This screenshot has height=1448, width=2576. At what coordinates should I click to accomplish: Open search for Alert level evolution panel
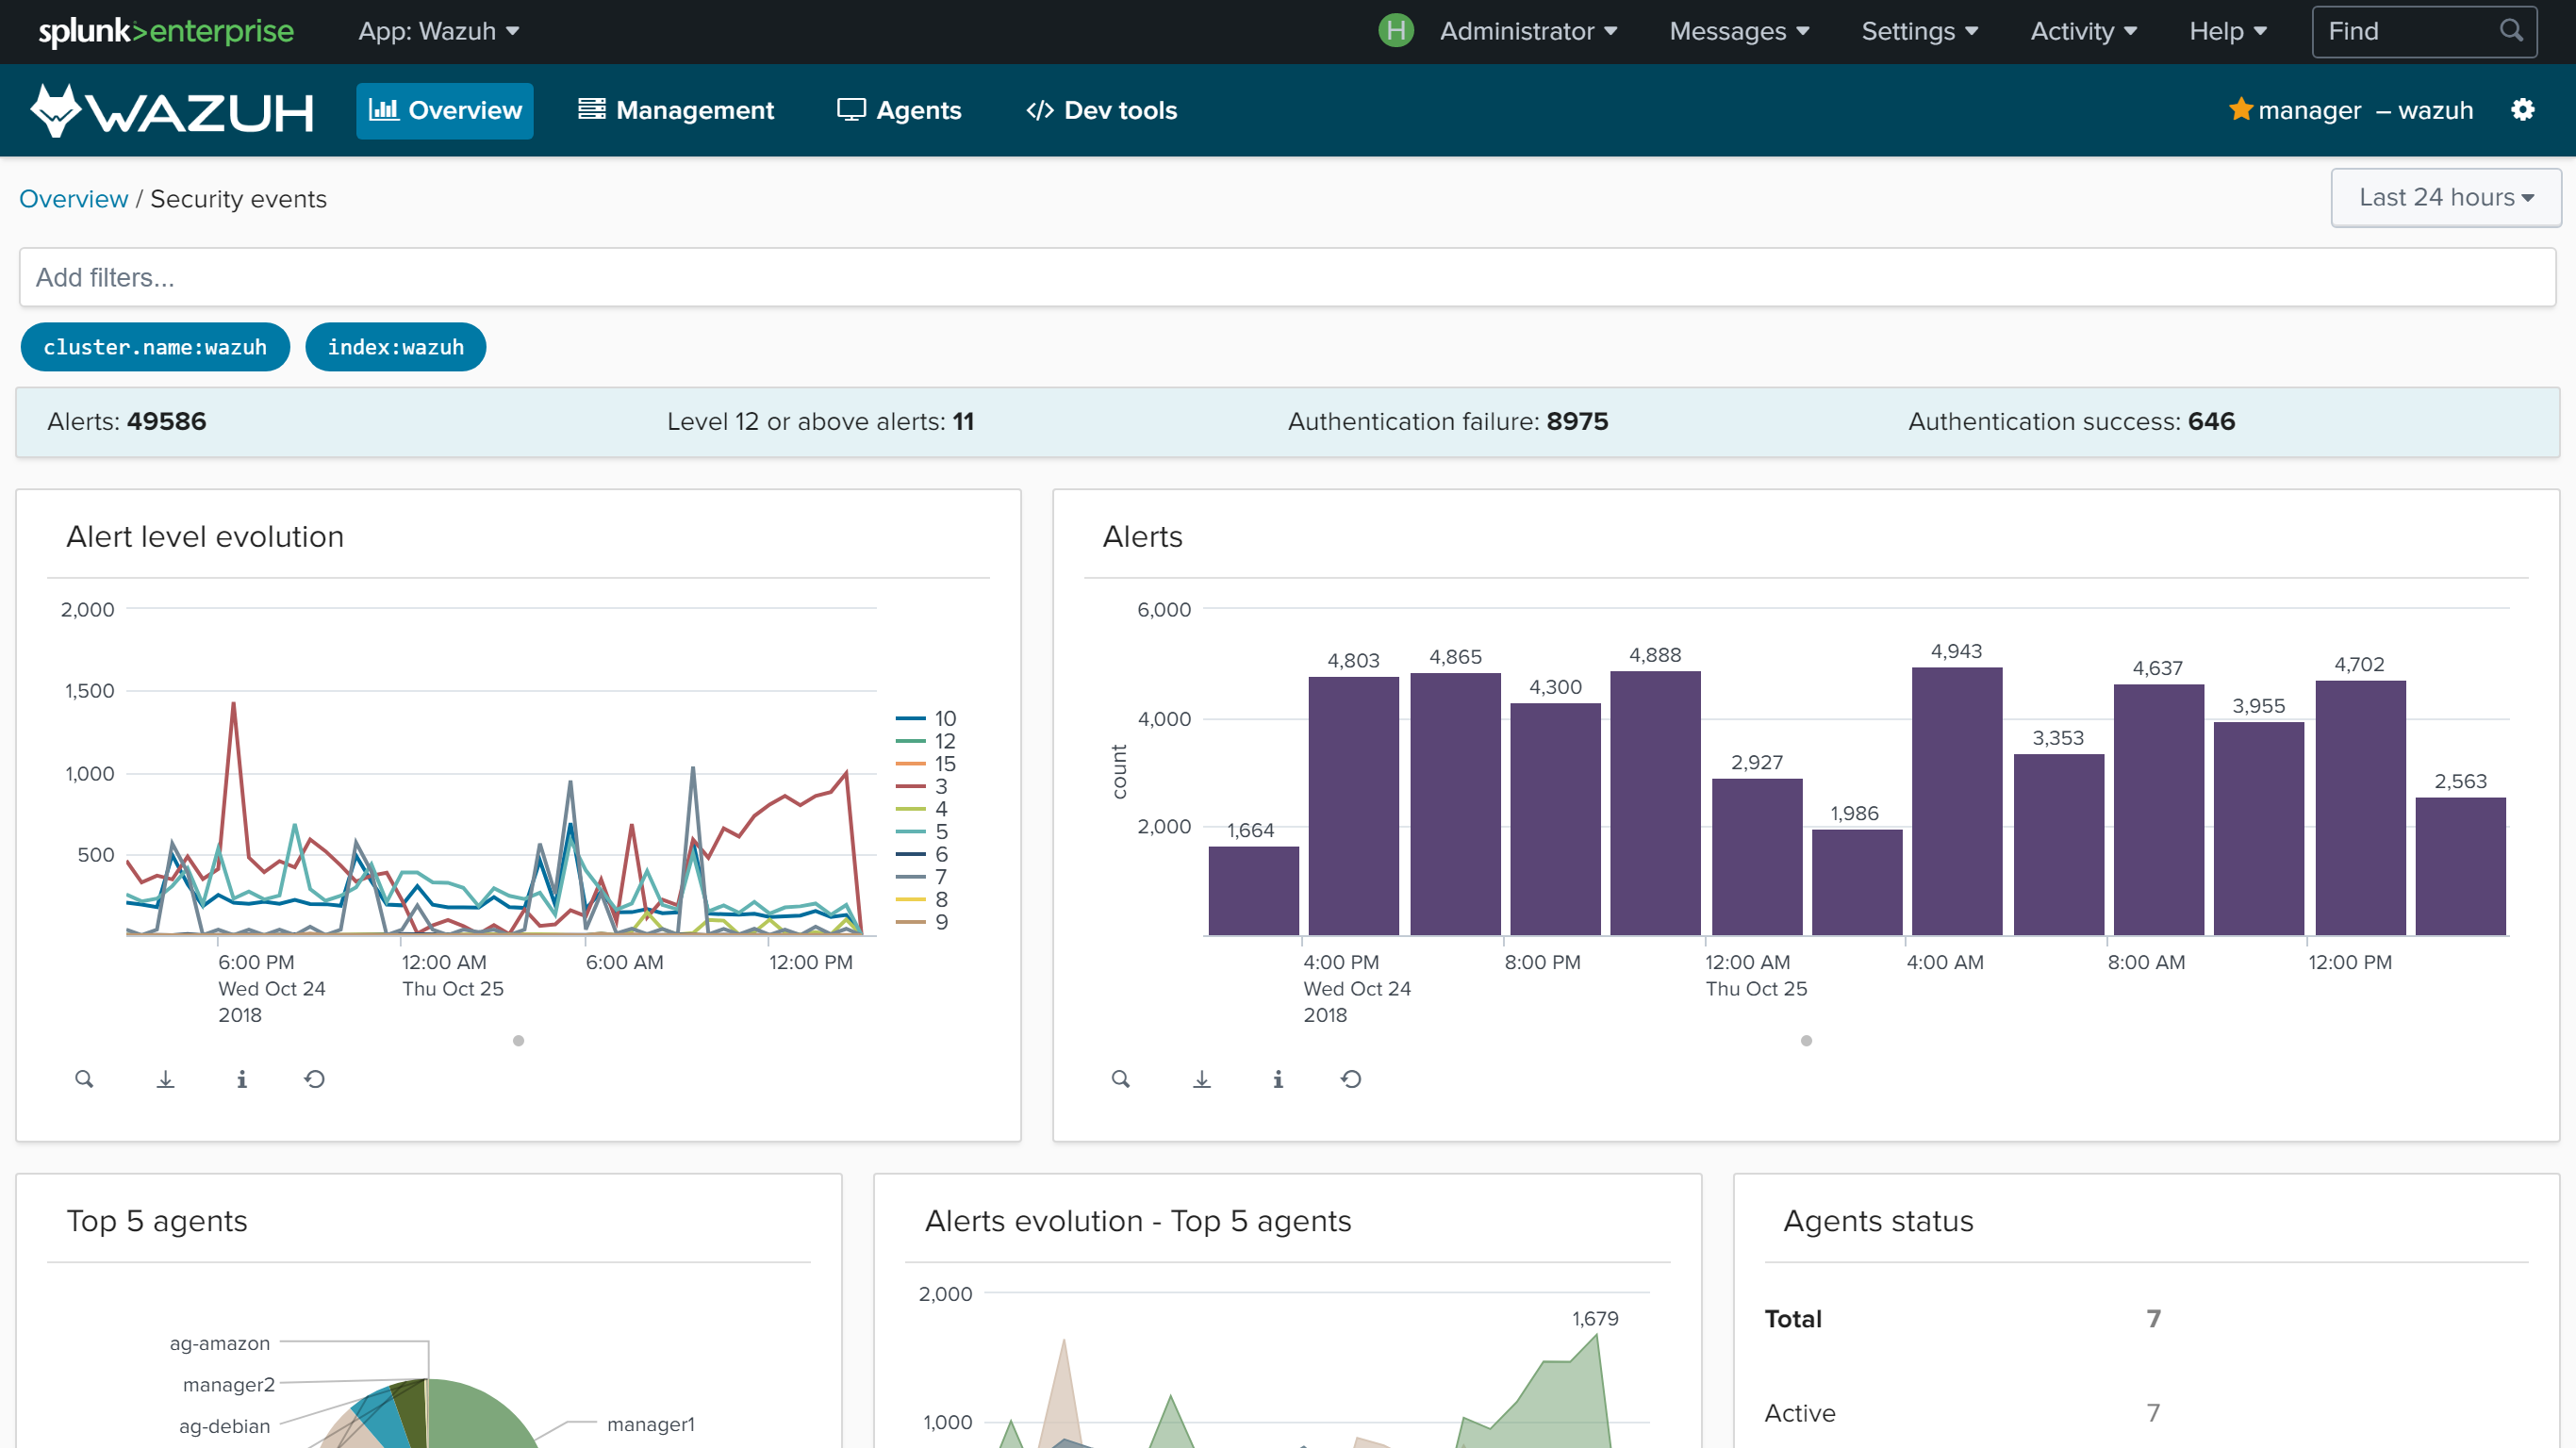pos(84,1079)
